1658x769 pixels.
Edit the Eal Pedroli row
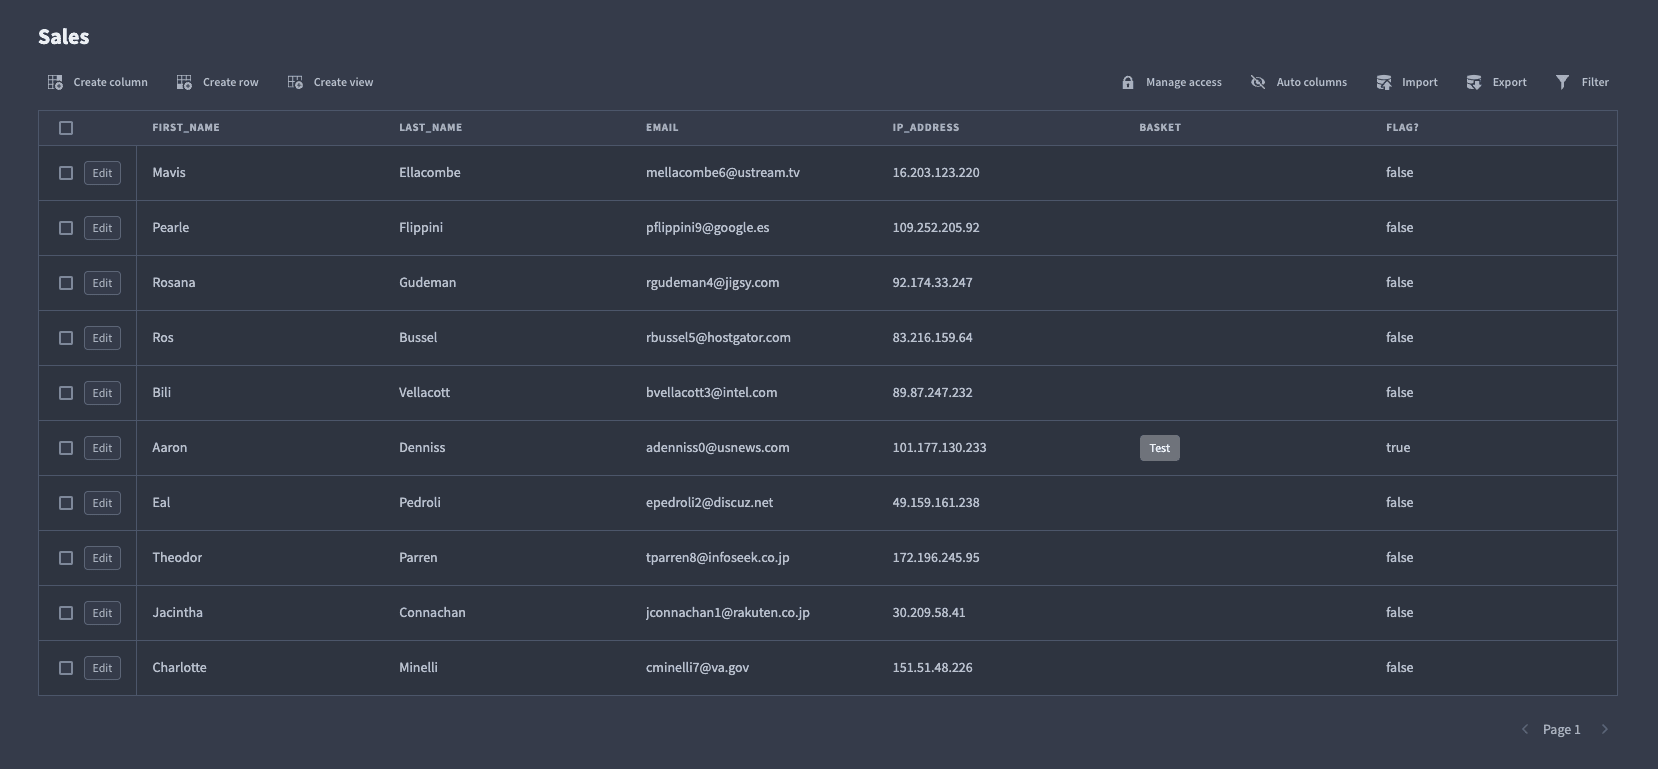(x=102, y=503)
